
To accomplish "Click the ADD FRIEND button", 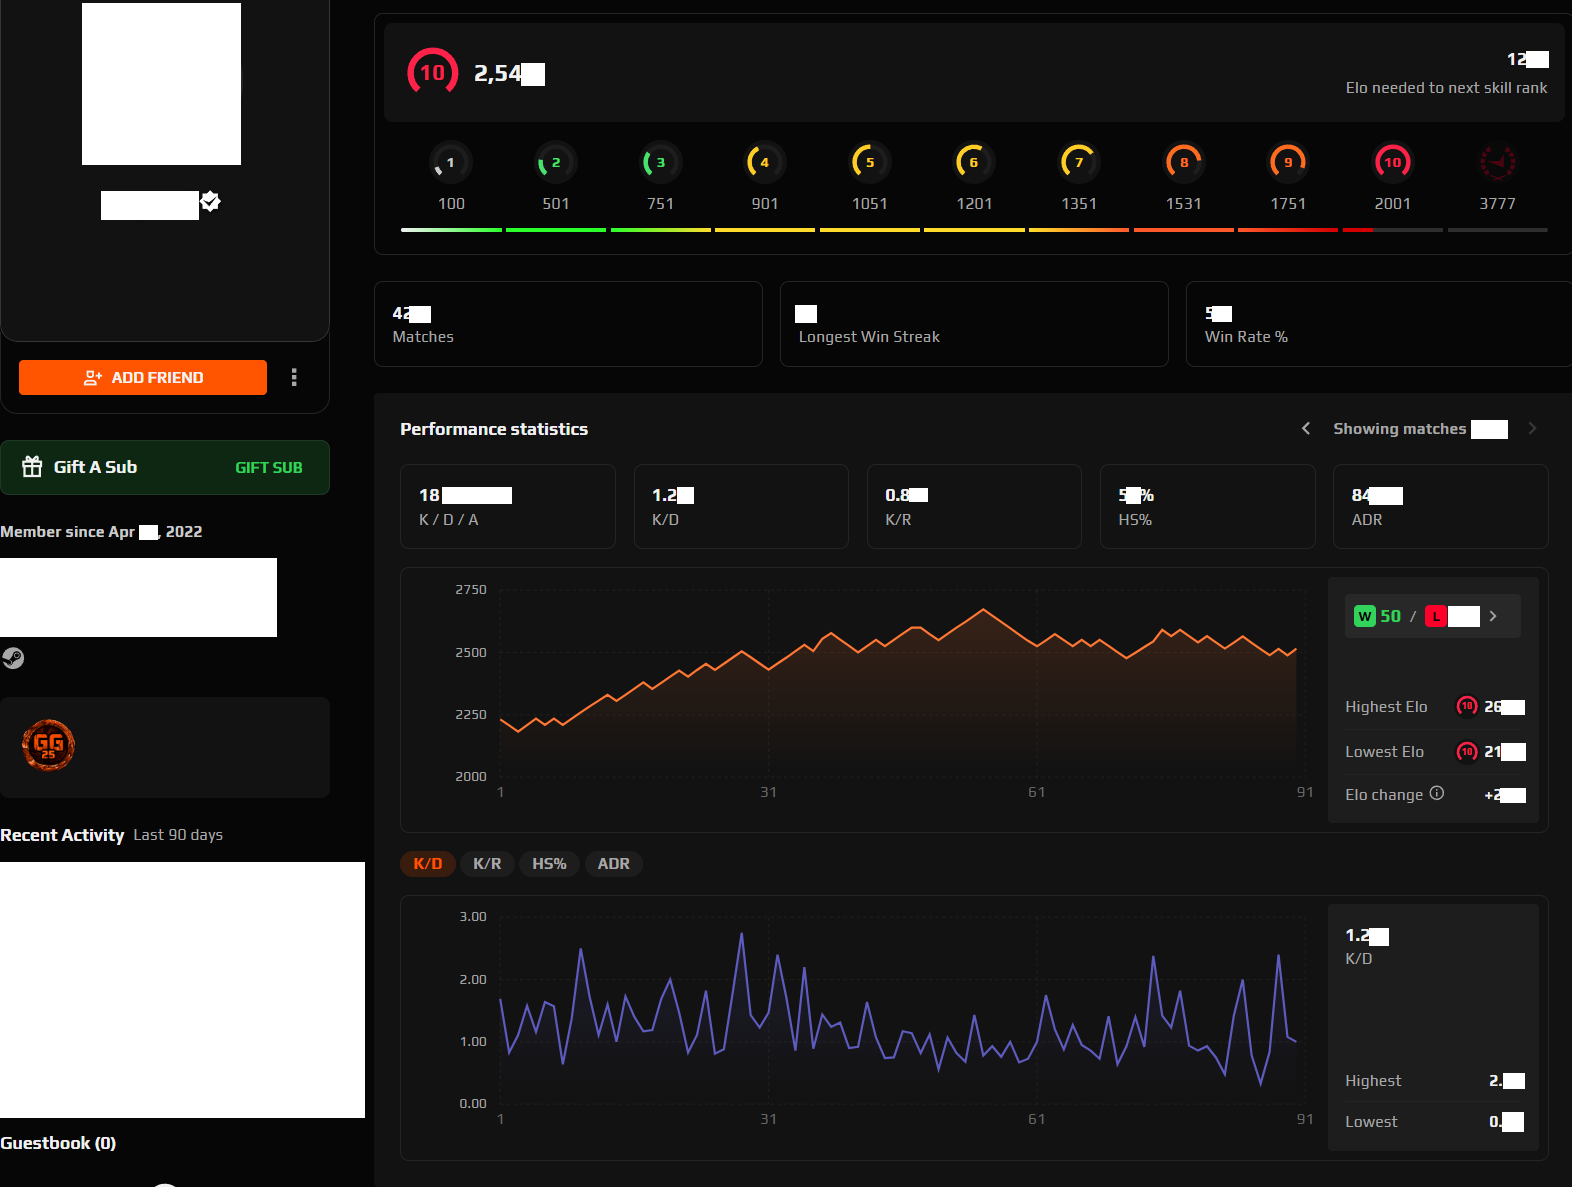I will coord(143,377).
